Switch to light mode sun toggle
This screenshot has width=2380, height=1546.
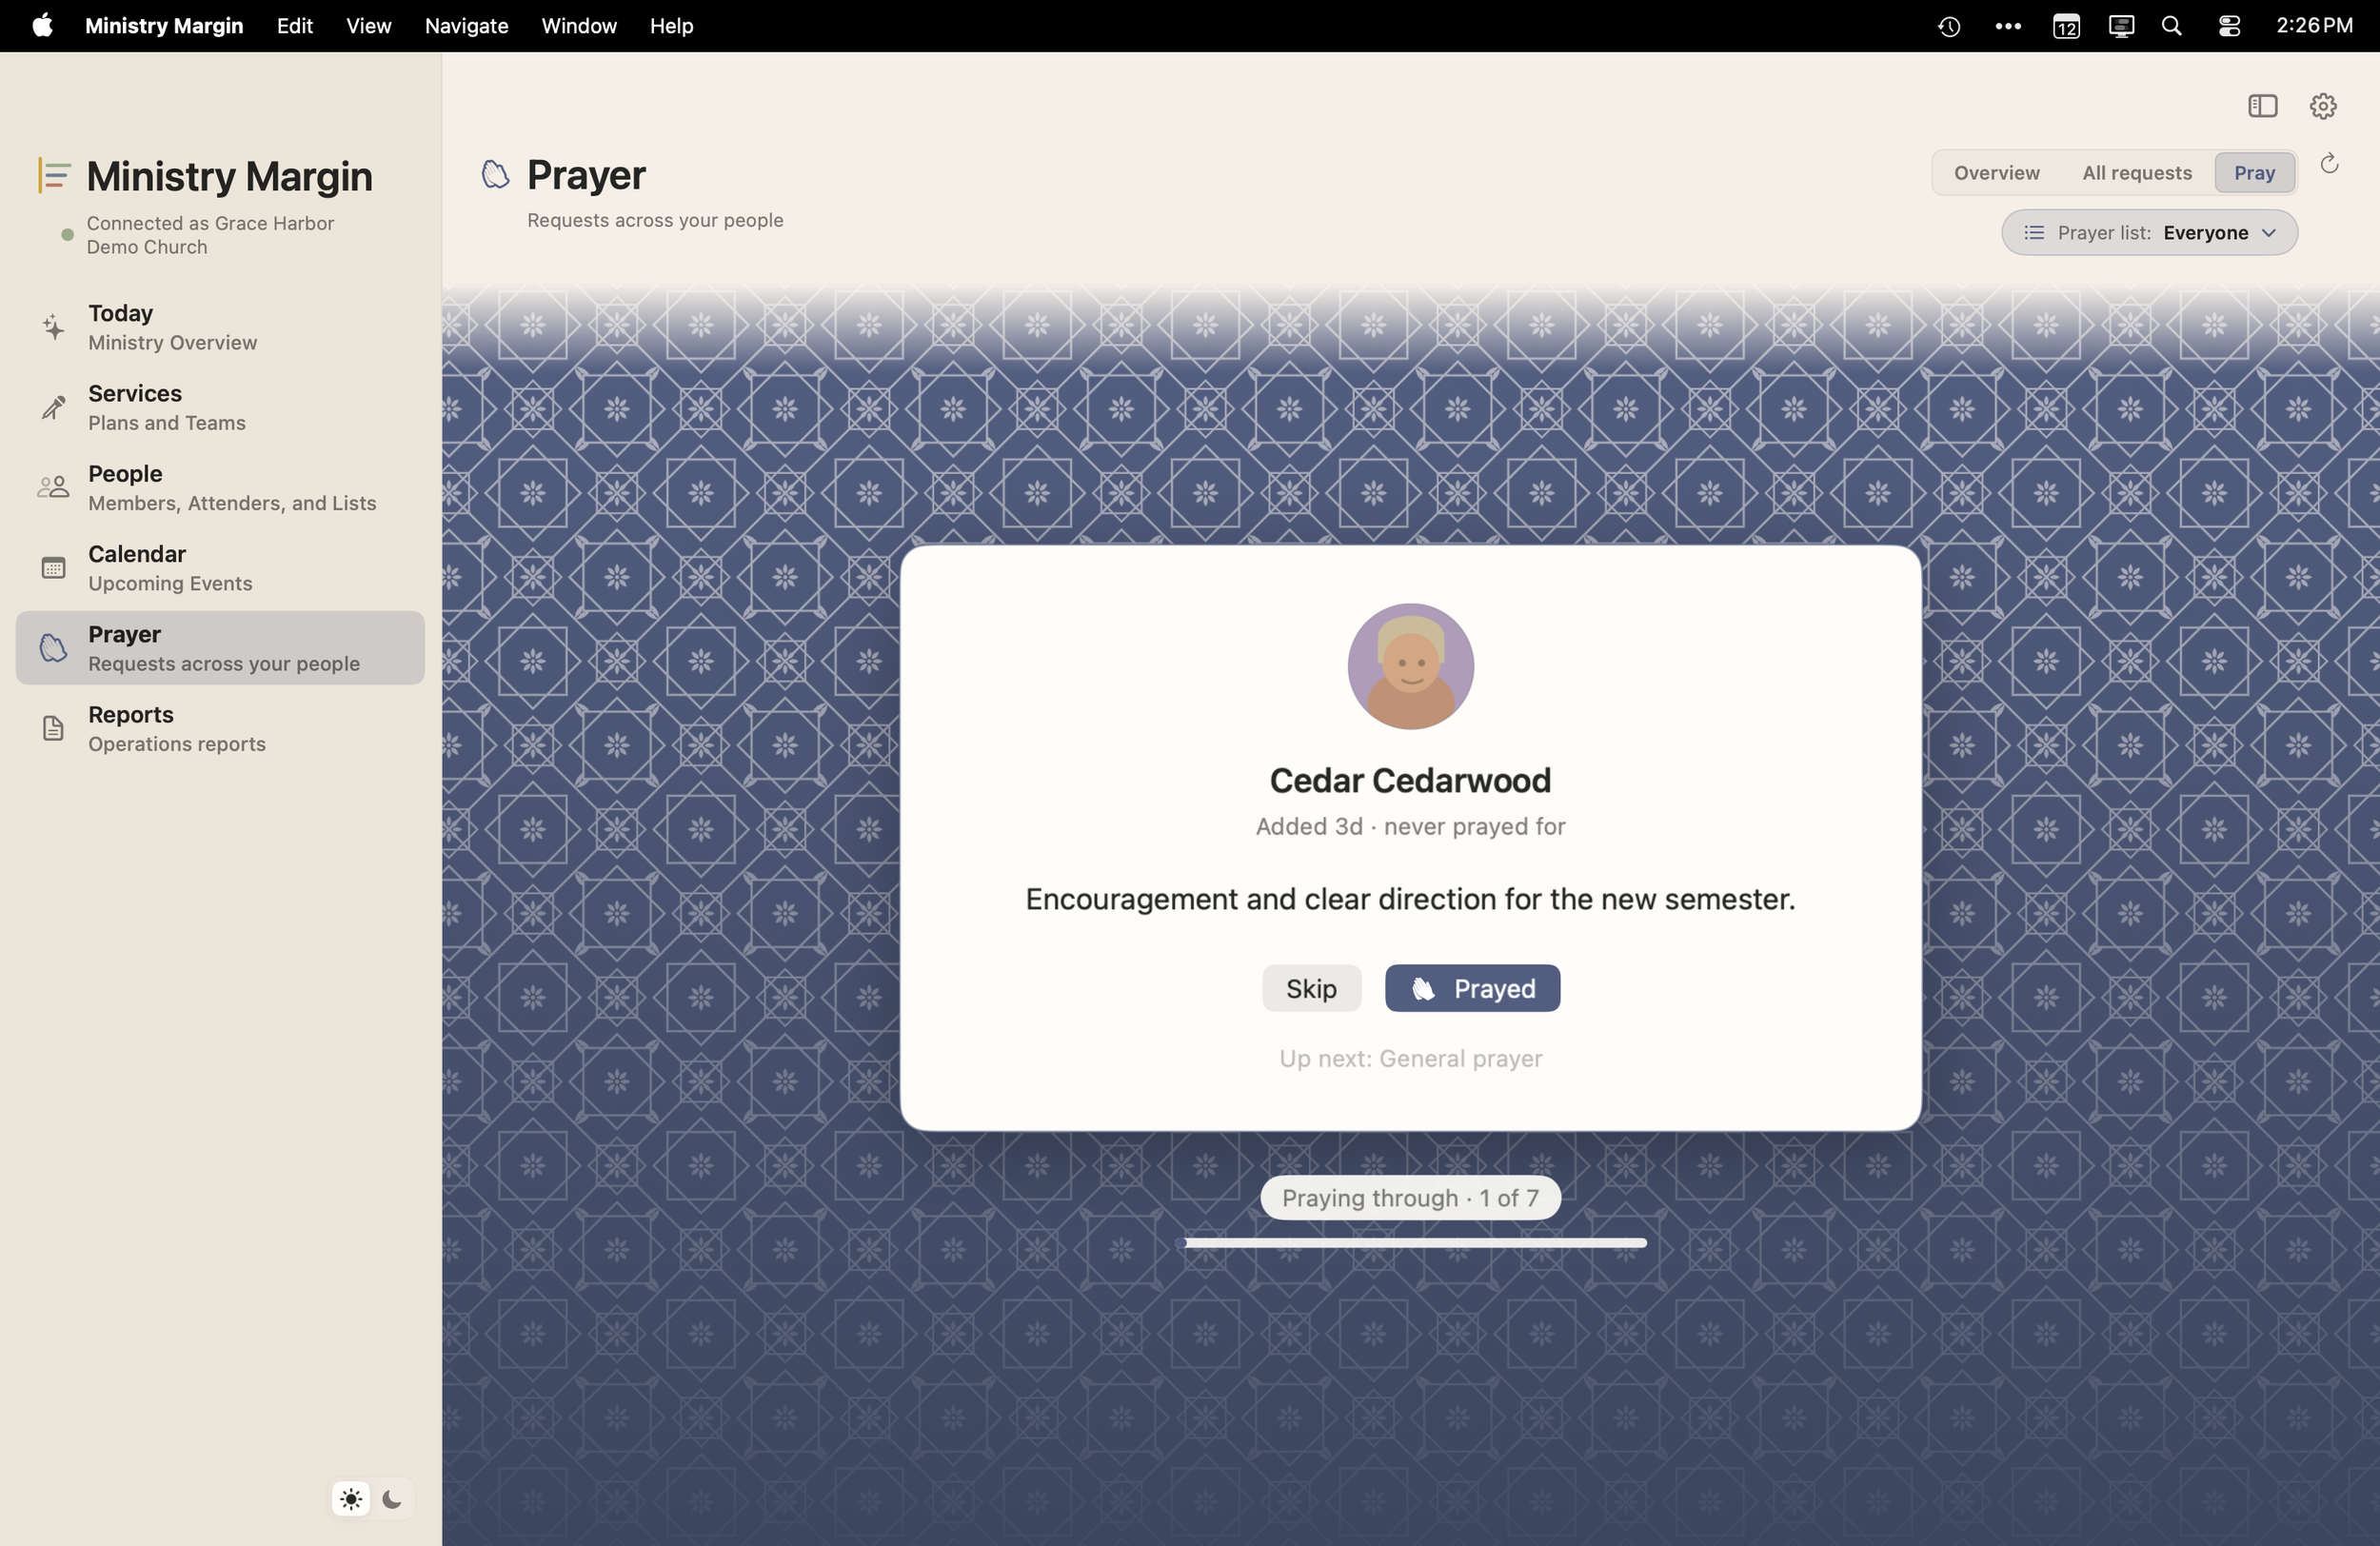point(351,1499)
